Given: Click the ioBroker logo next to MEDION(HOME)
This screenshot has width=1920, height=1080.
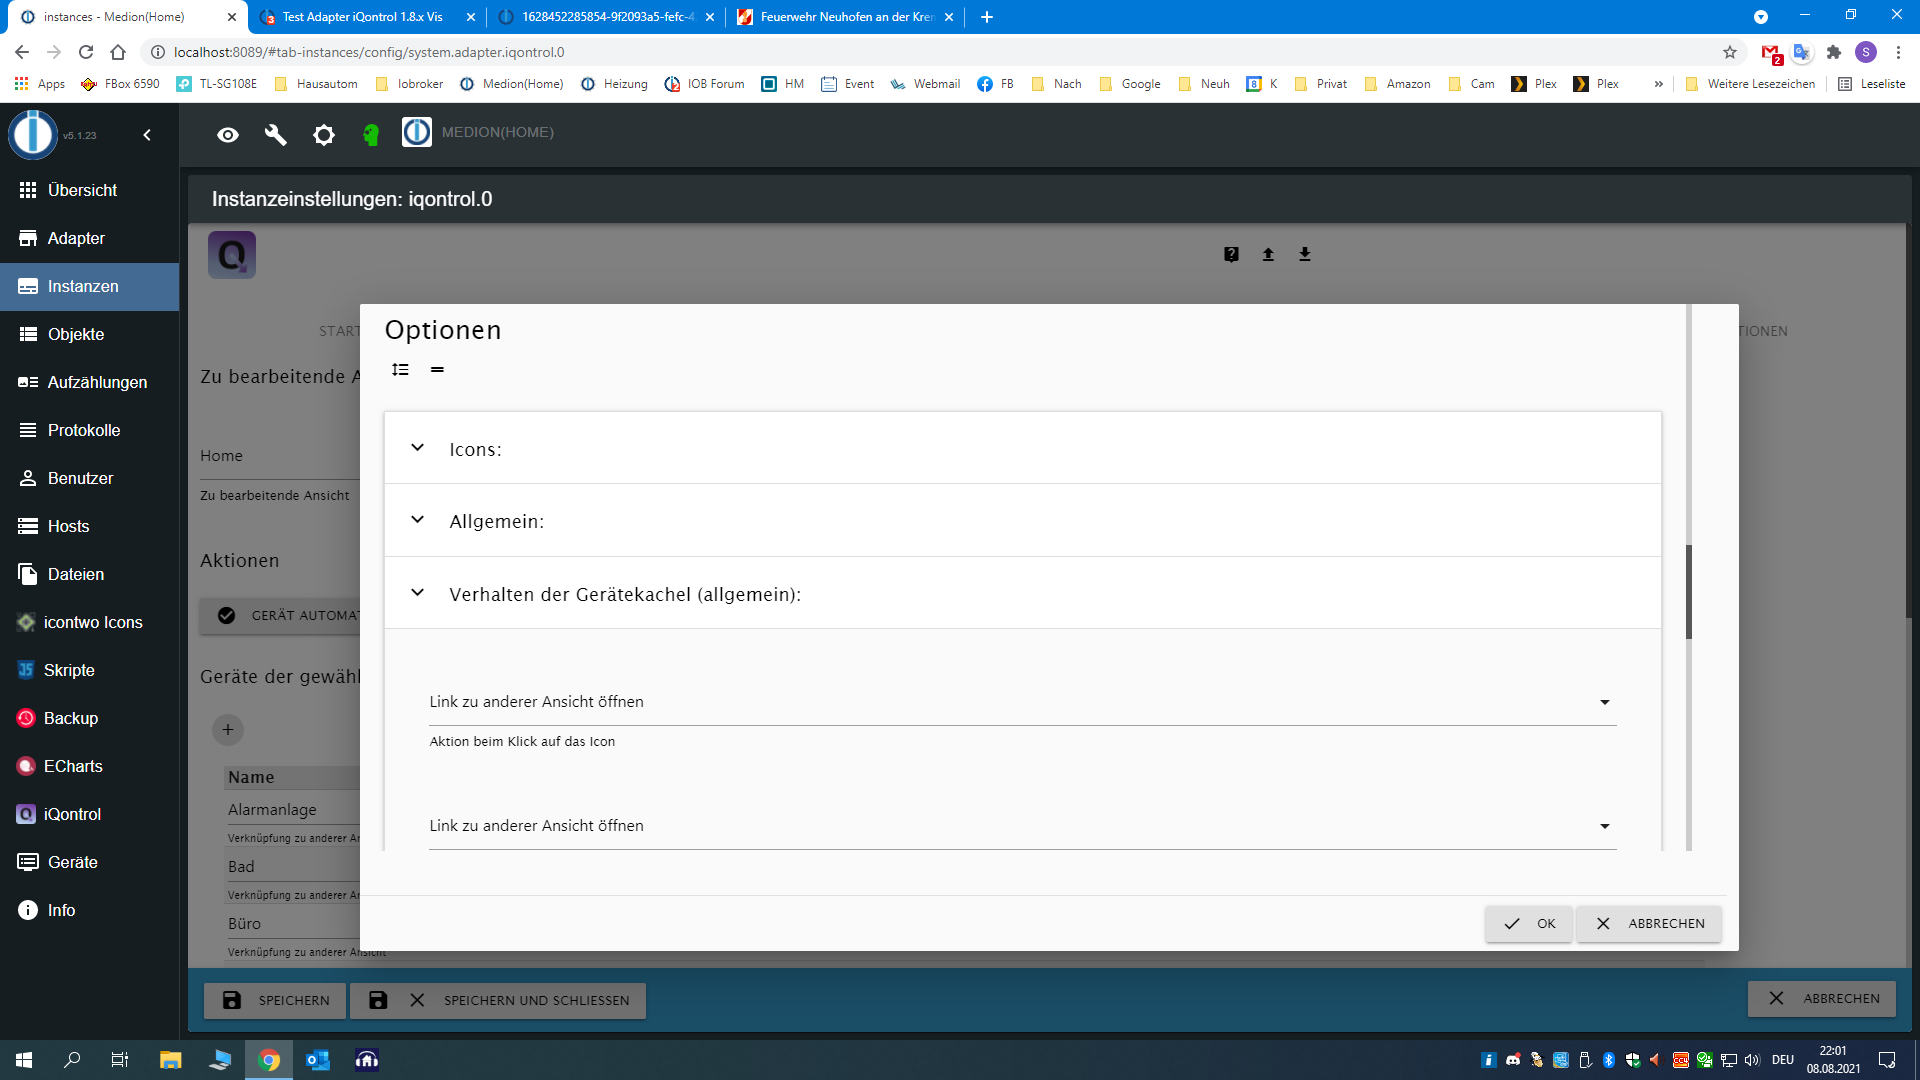Looking at the screenshot, I should [x=417, y=132].
